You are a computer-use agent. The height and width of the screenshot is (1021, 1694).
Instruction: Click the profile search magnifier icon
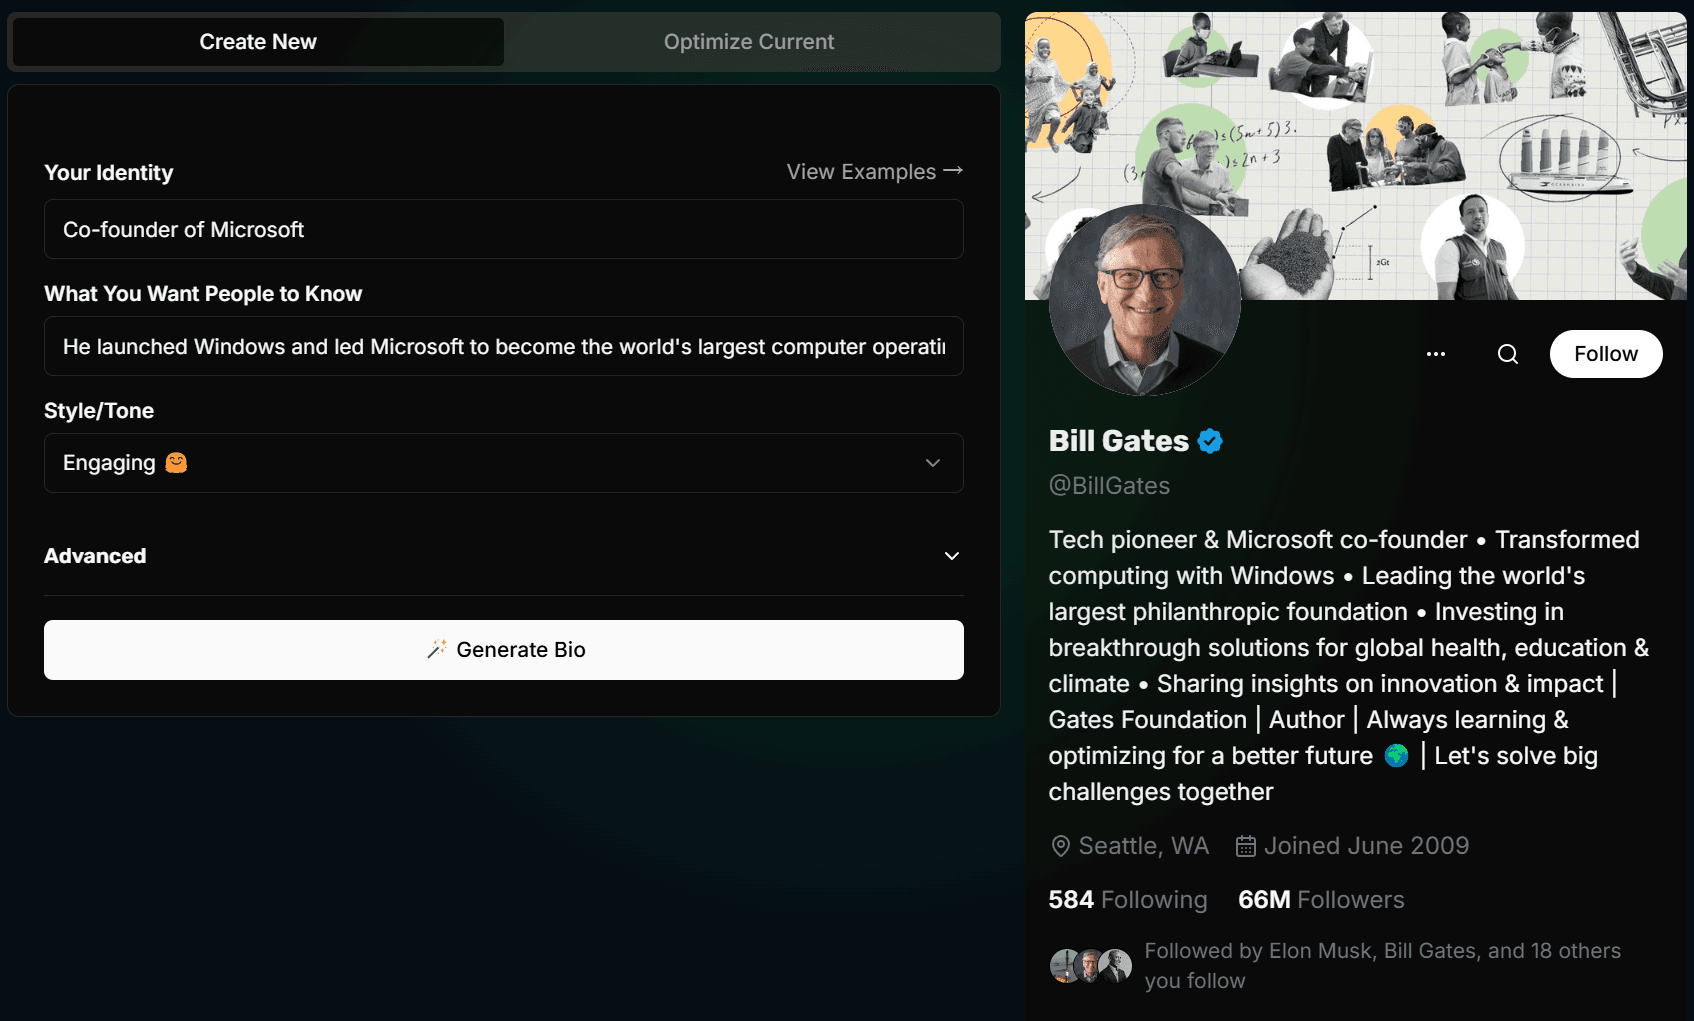(x=1508, y=354)
